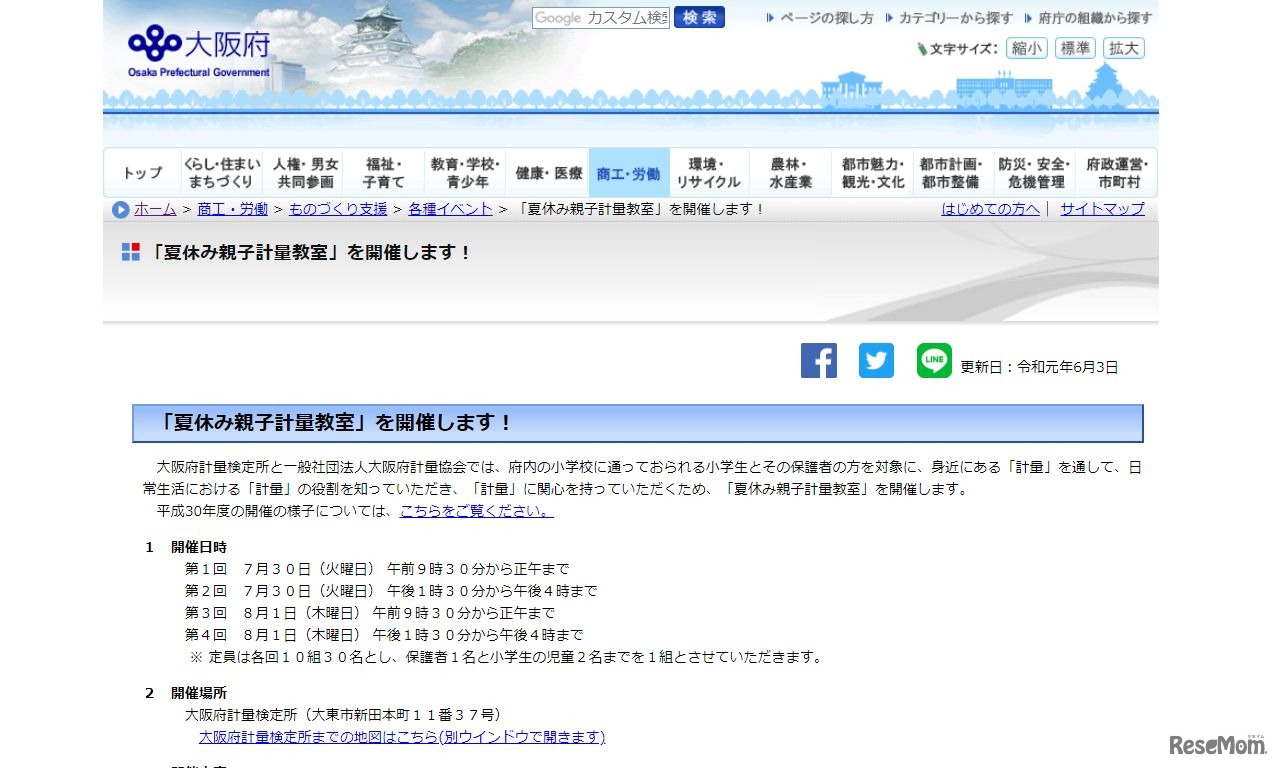1280x768 pixels.
Task: Click the 2 開催場所 heading
Action: pos(186,693)
